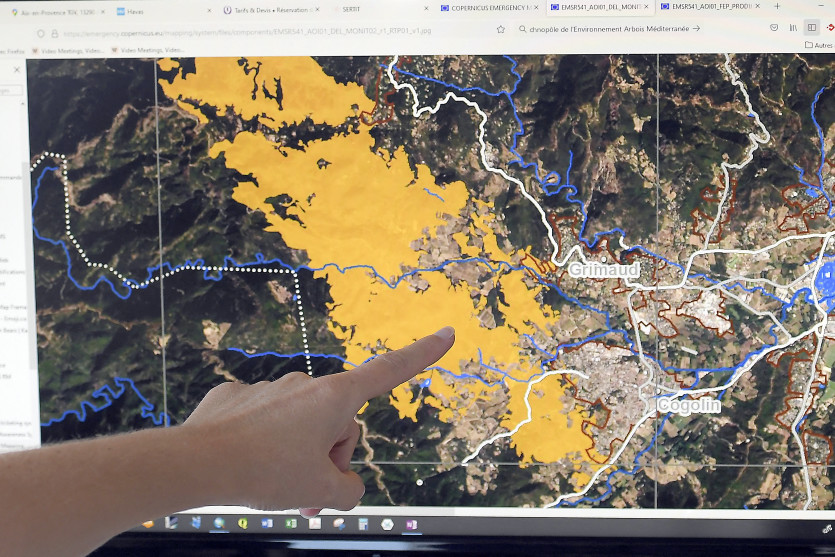Close the left sidebar panel with X
This screenshot has height=557, width=835.
(x=17, y=70)
